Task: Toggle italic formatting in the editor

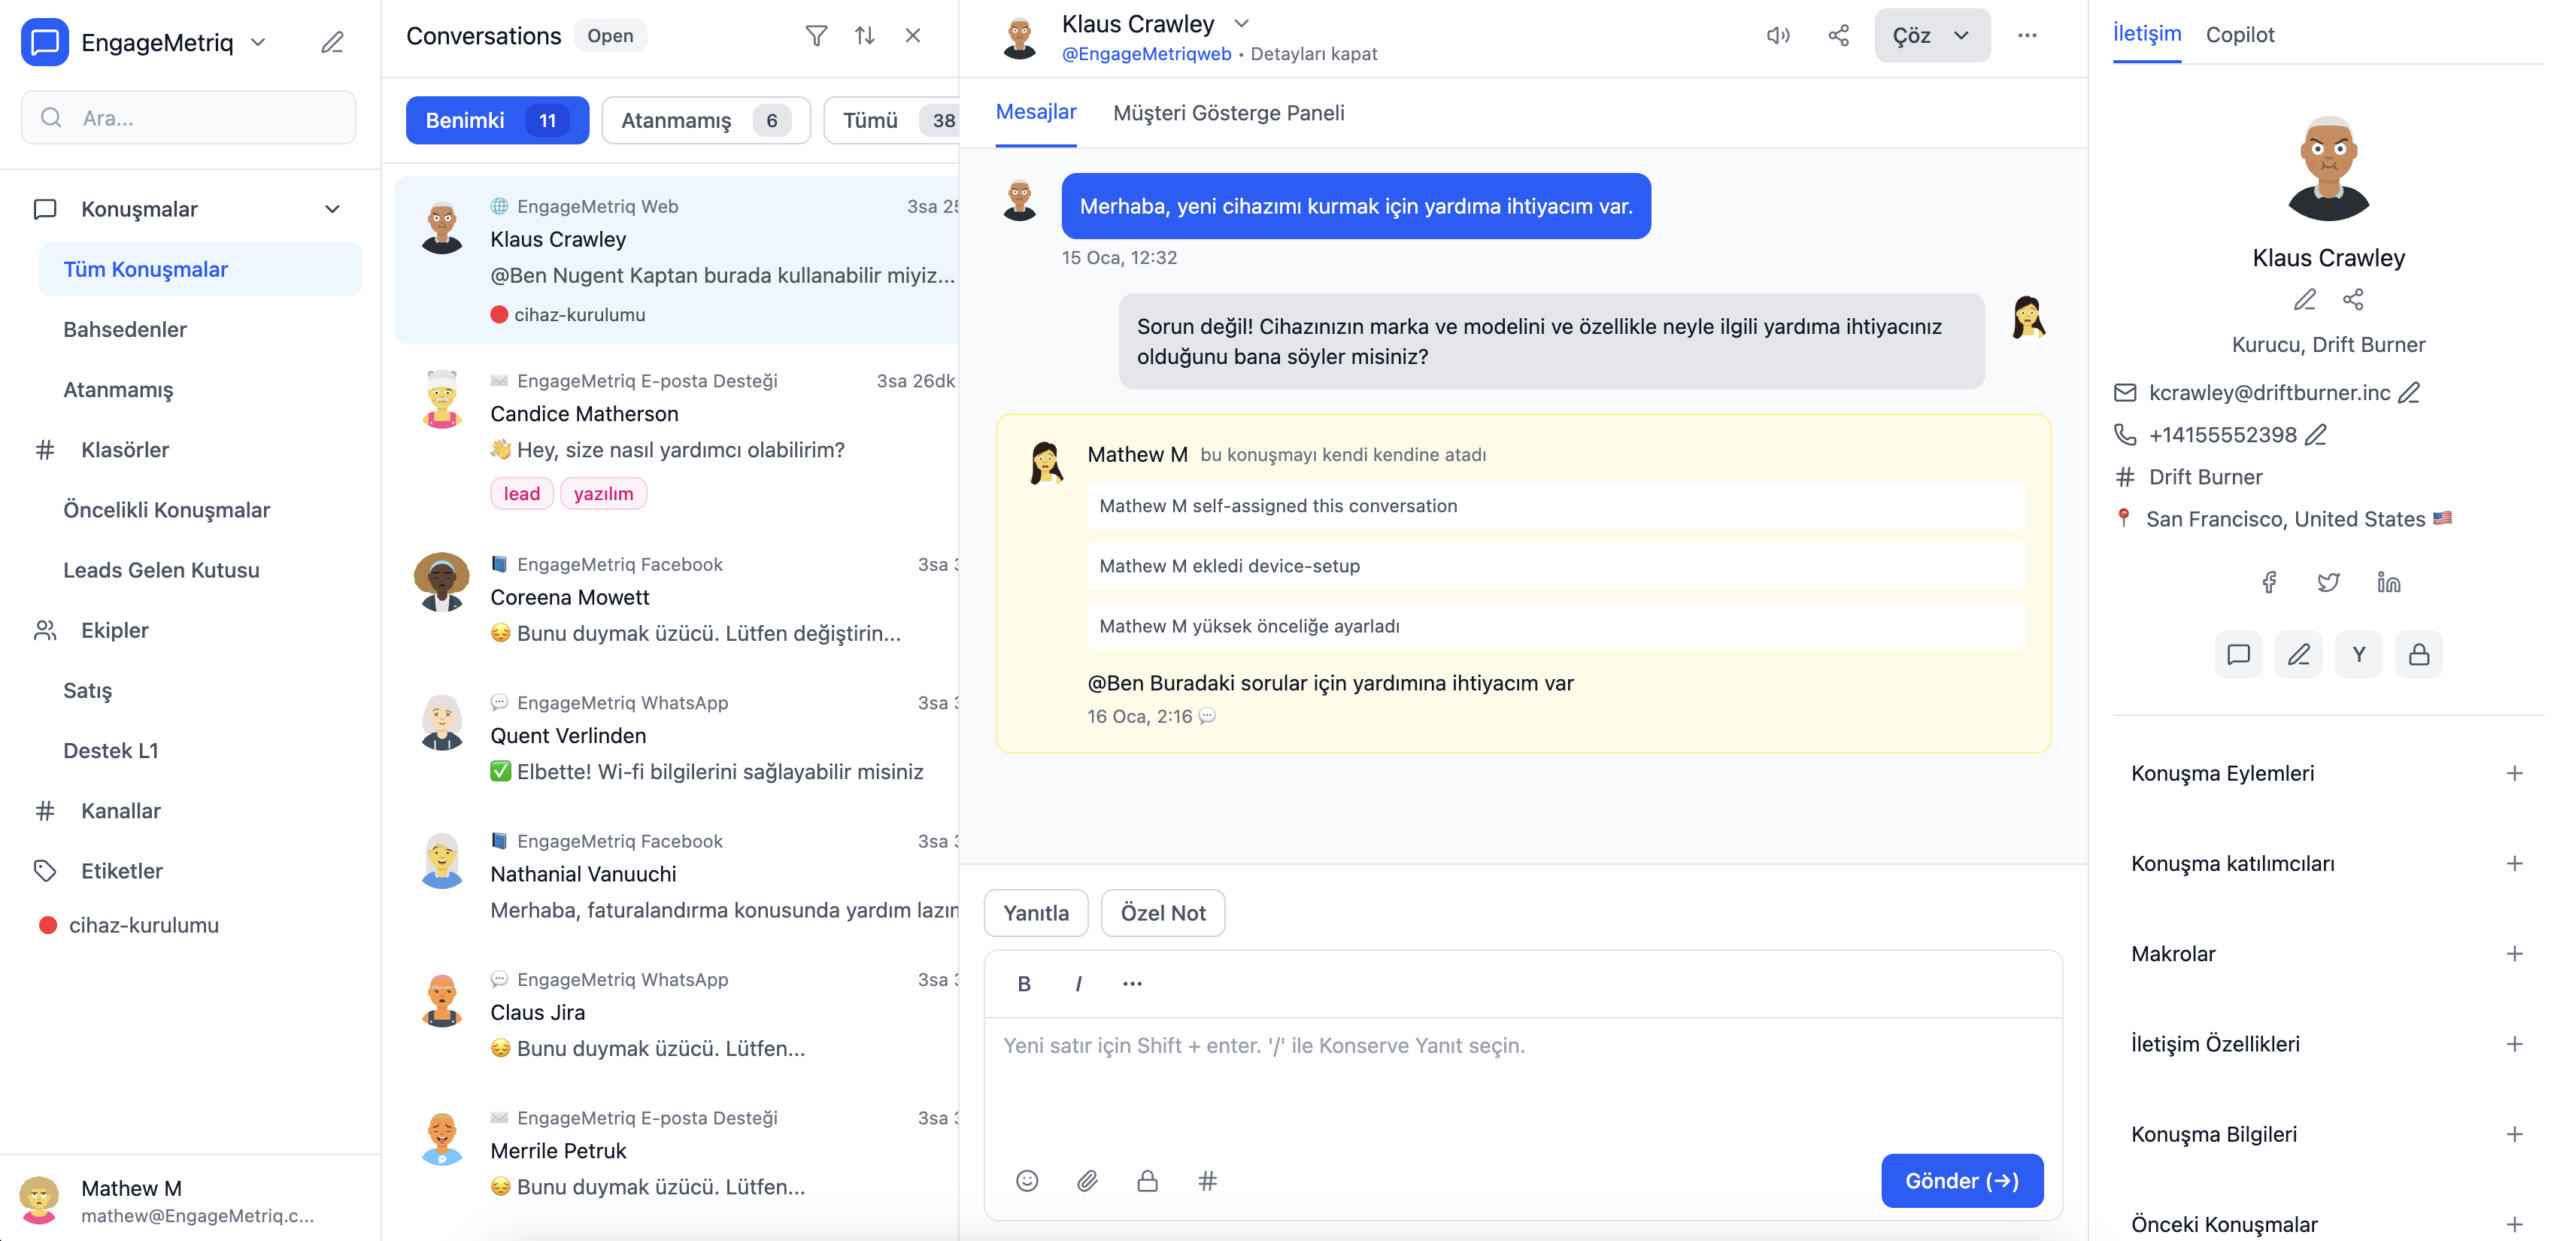Action: pos(1078,984)
